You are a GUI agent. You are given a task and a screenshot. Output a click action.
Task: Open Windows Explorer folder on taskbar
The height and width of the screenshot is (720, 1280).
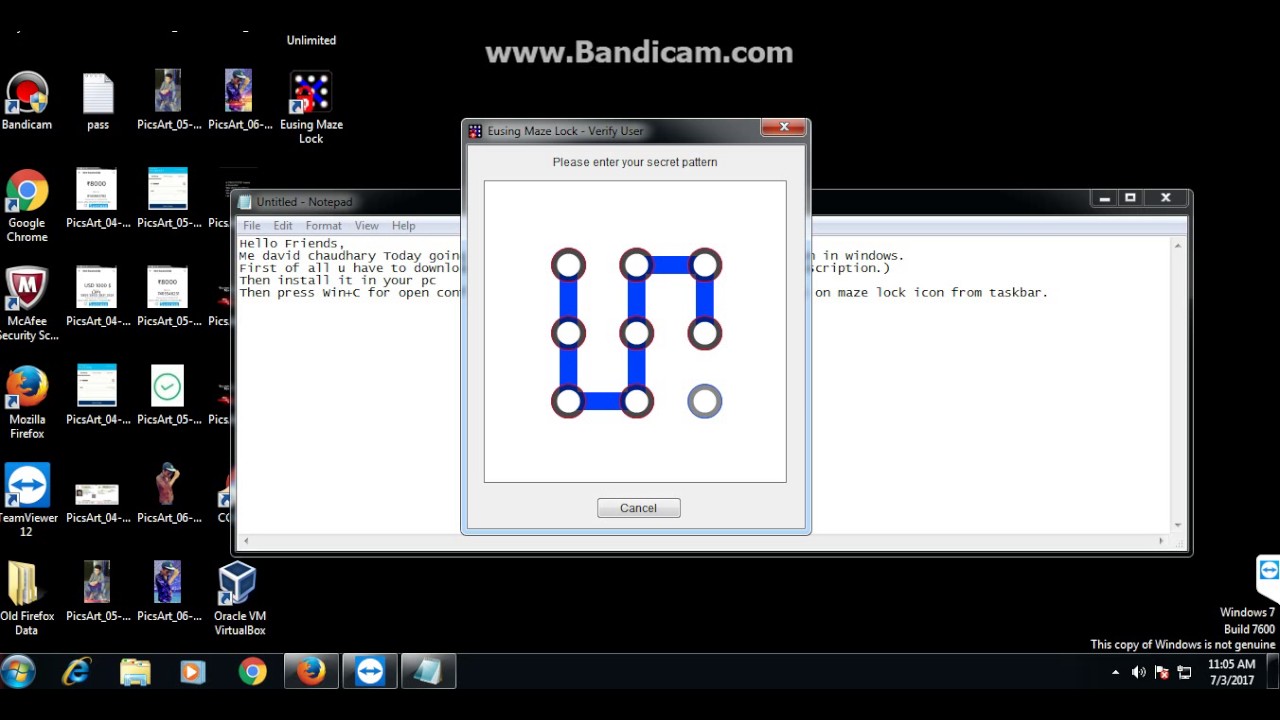(135, 672)
